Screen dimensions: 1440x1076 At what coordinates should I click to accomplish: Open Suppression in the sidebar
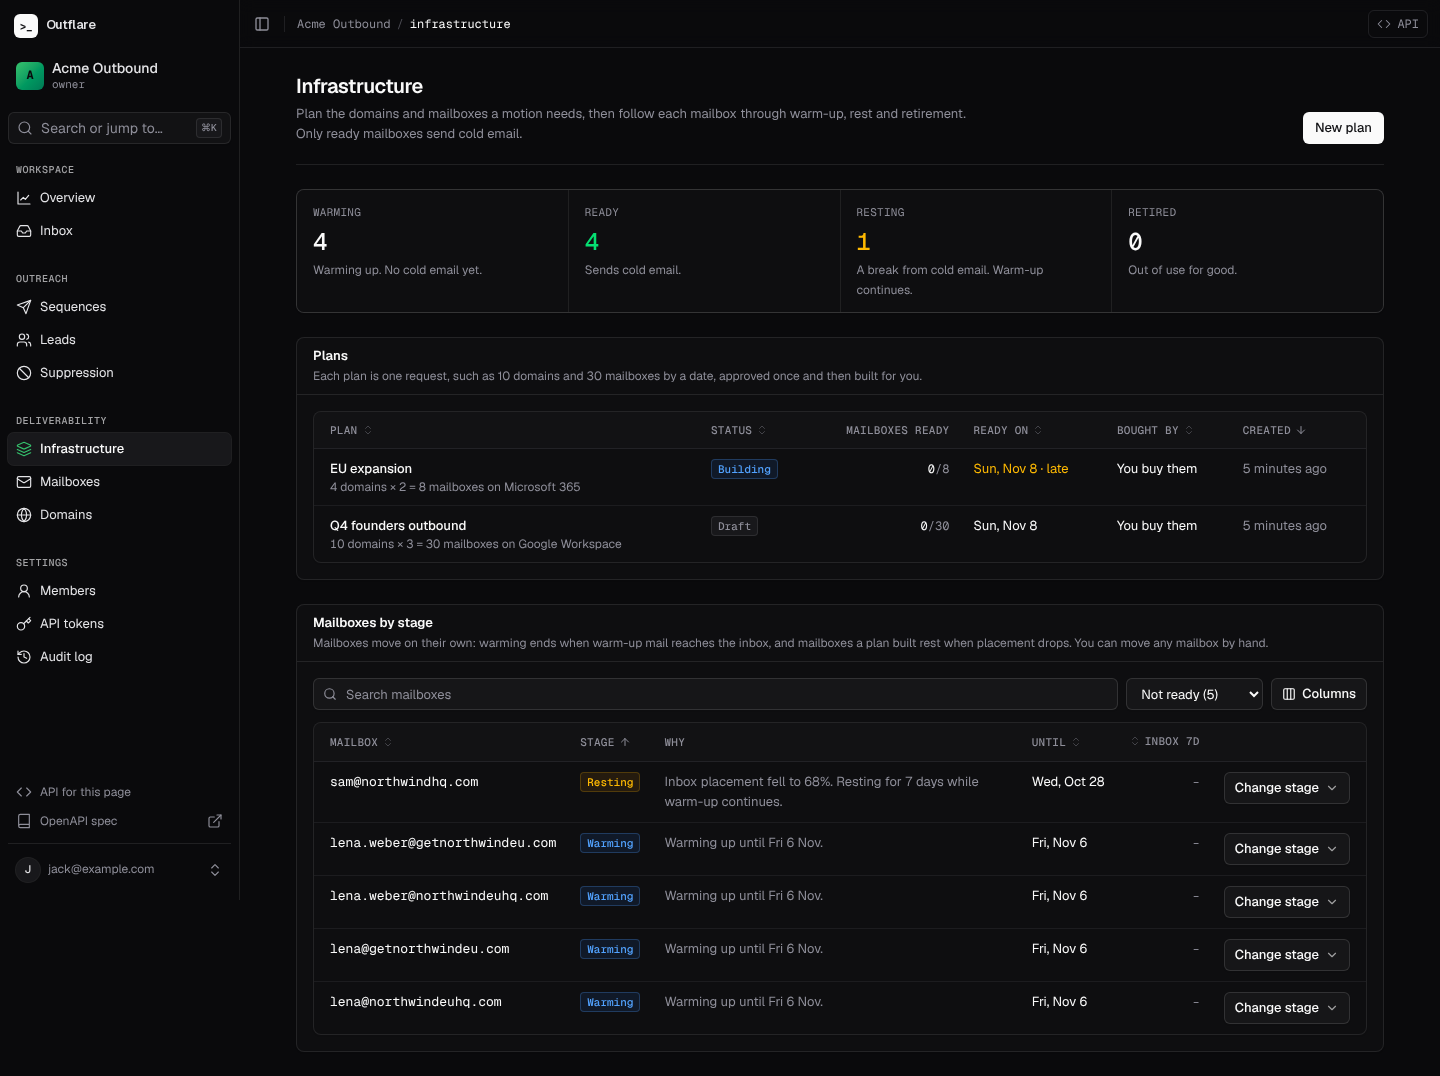point(119,373)
